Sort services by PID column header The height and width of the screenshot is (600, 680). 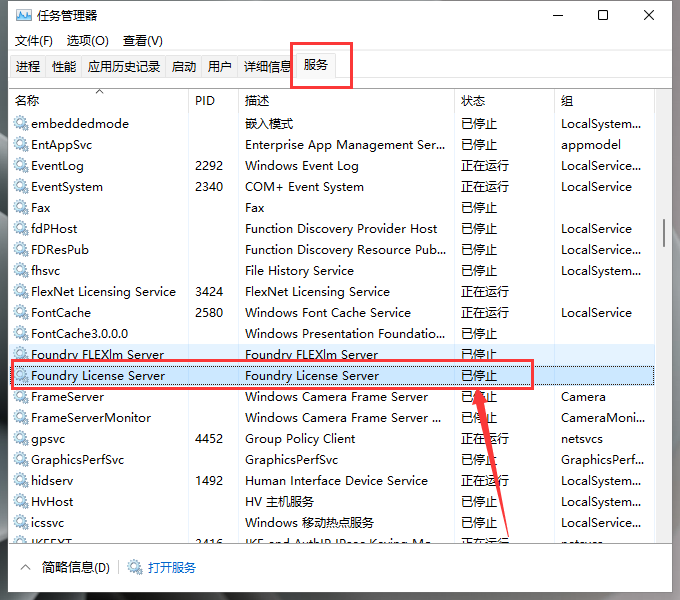[213, 101]
